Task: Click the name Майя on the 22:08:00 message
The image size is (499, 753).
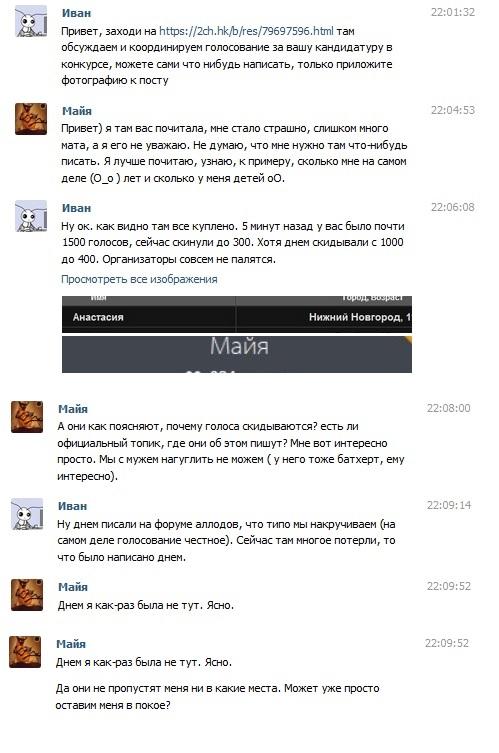Action: point(73,409)
